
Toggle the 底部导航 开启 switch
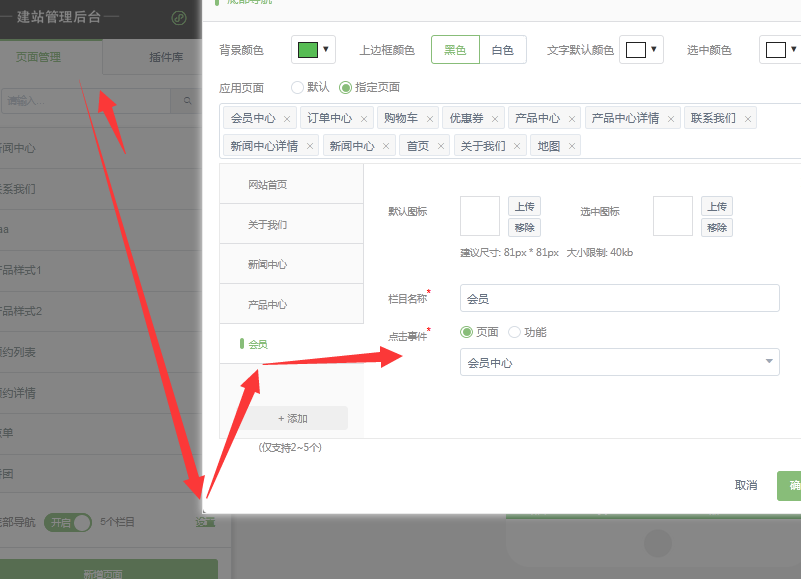tap(68, 522)
